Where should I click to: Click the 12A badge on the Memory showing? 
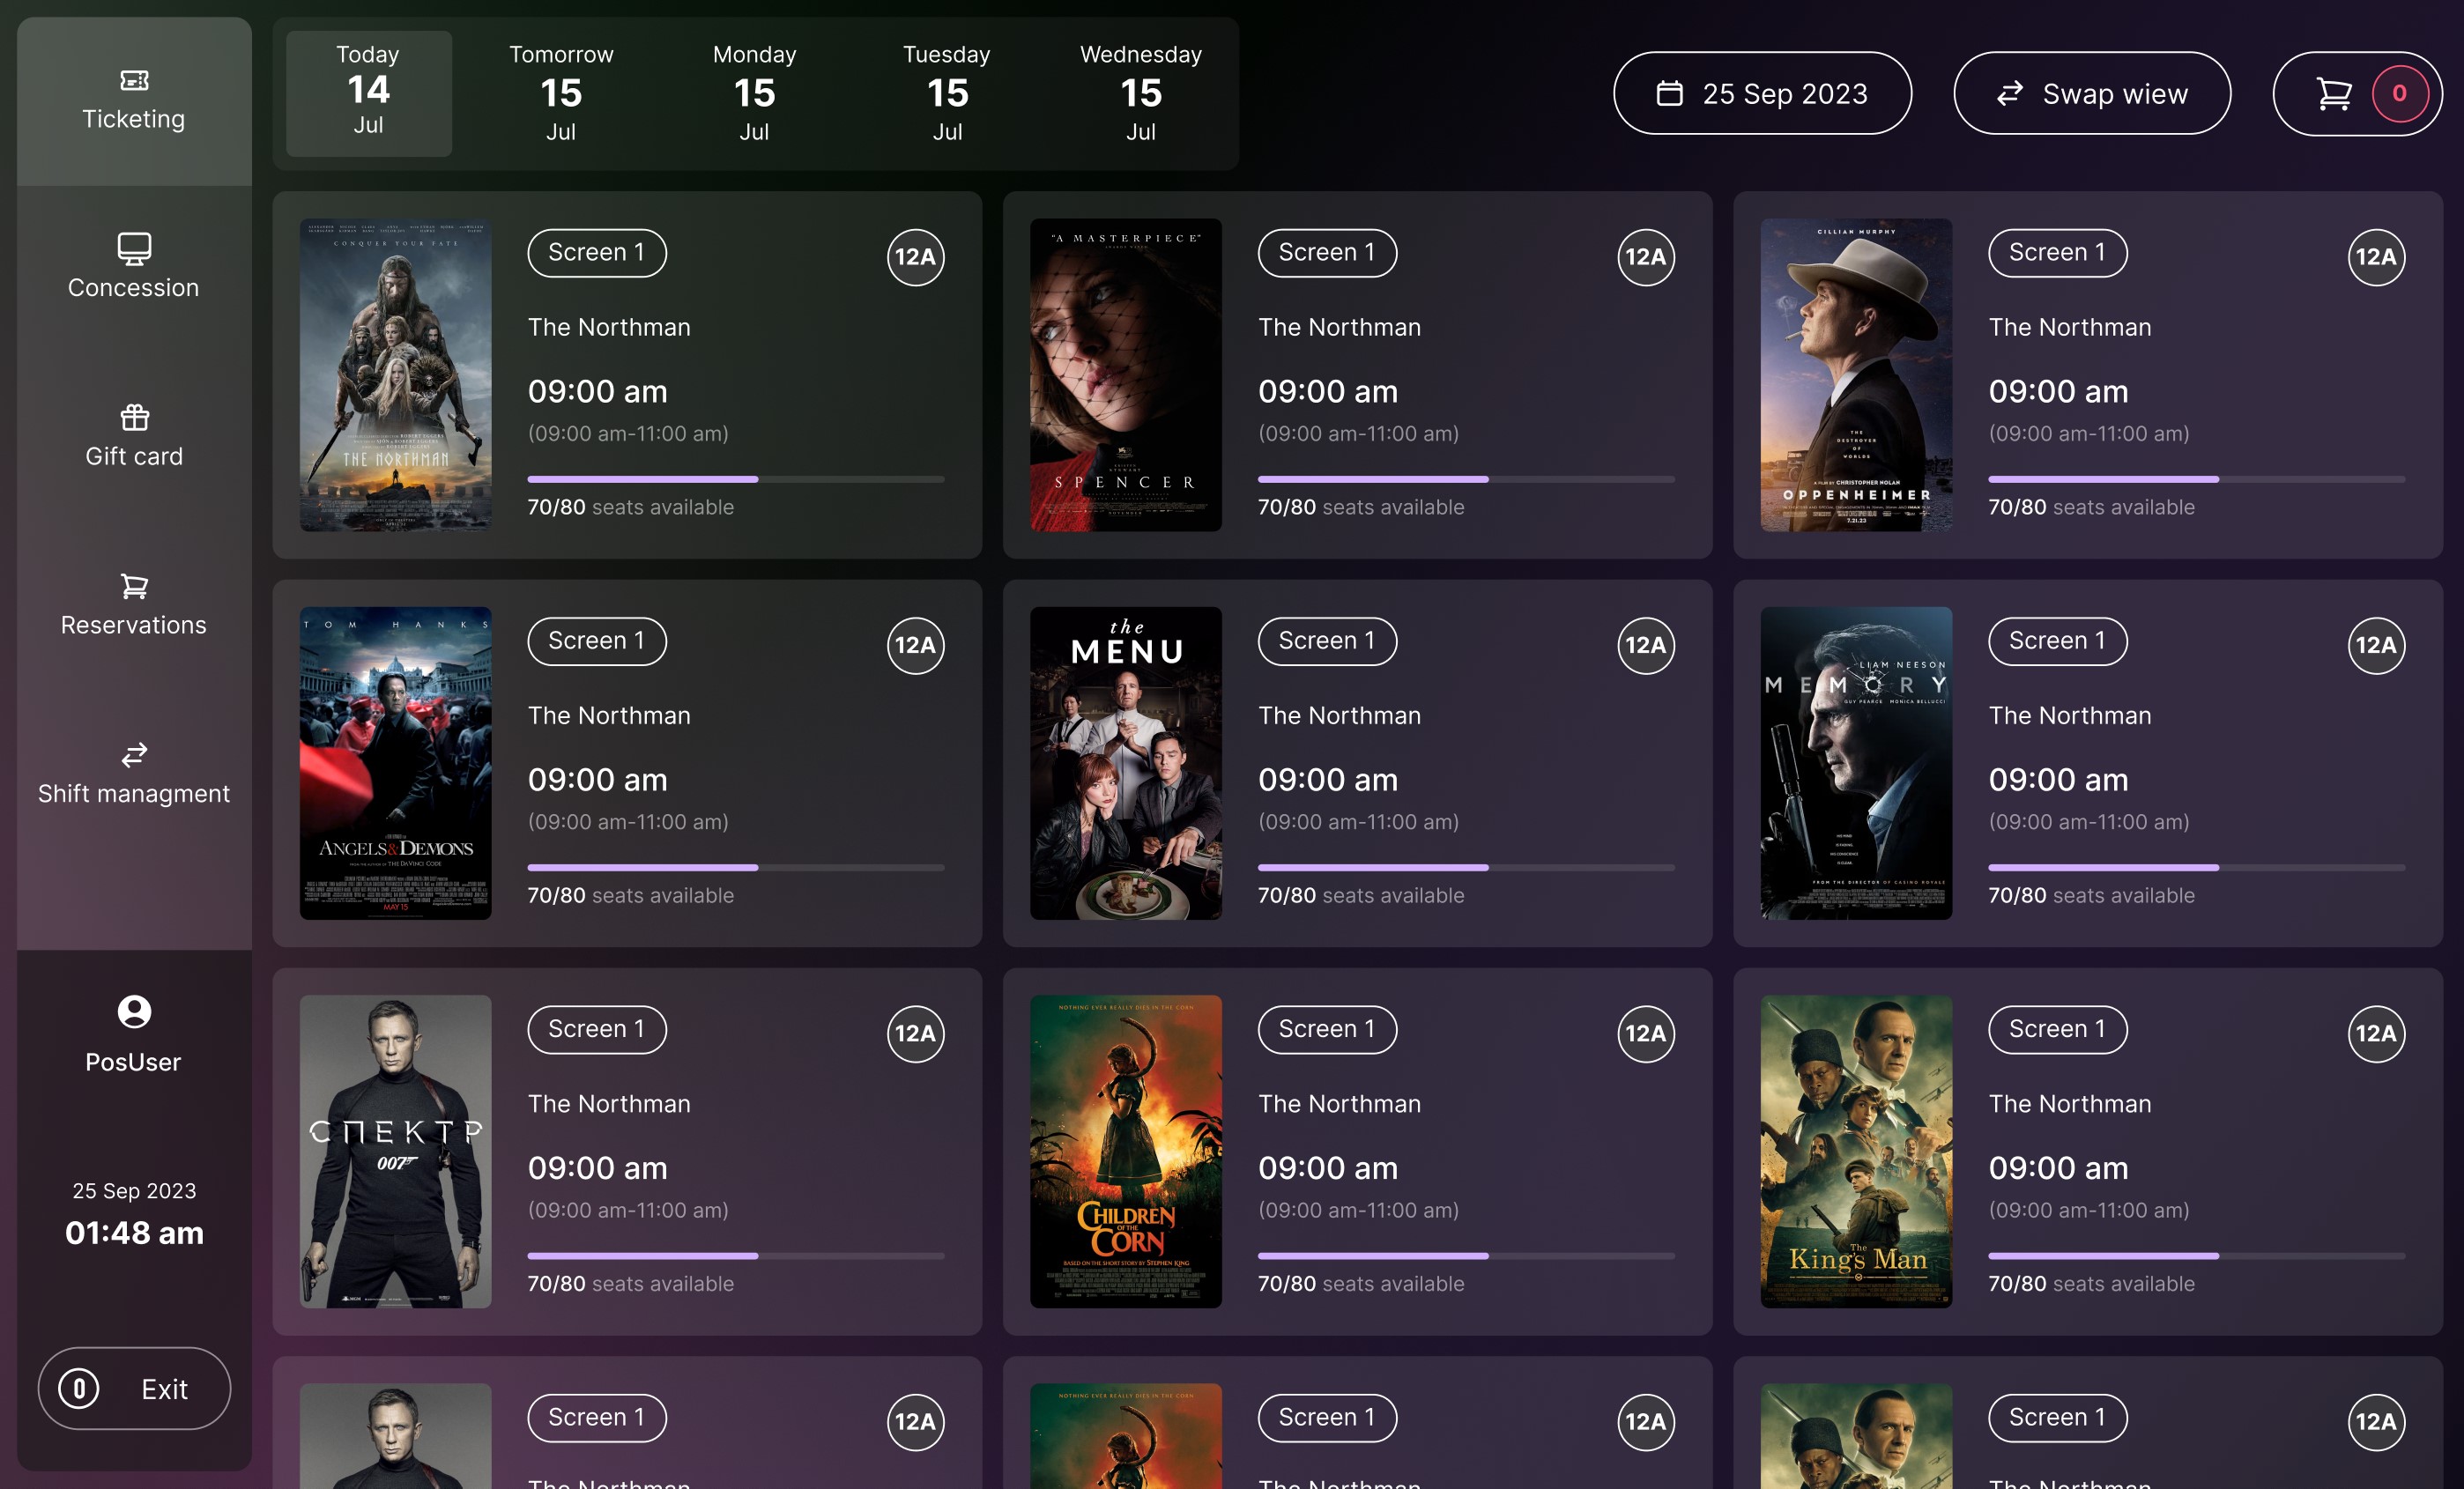tap(2375, 645)
